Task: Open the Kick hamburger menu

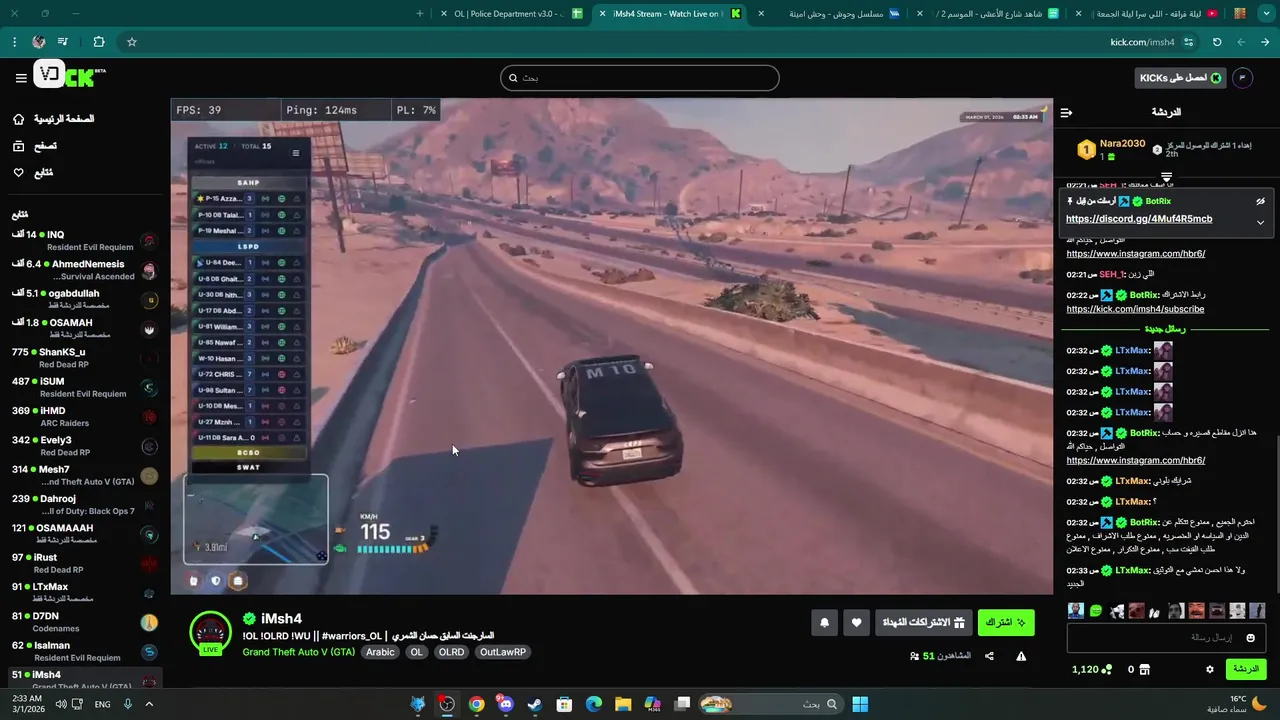Action: (21, 77)
